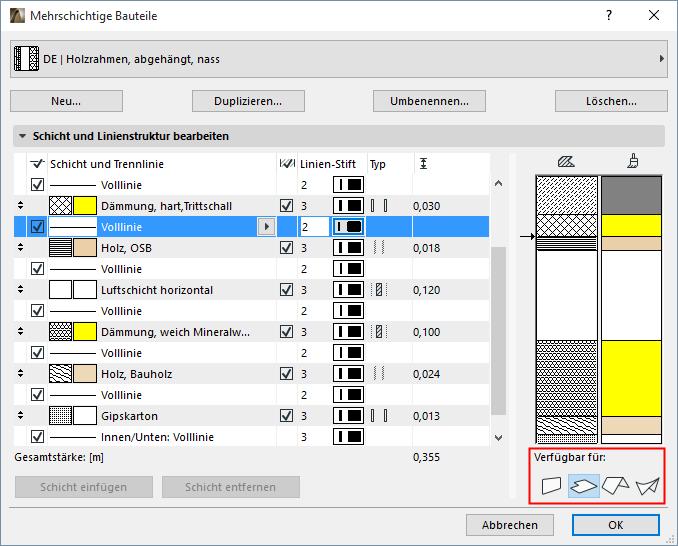Image resolution: width=678 pixels, height=546 pixels.
Task: Click the Umbenennen... button
Action: point(429,101)
